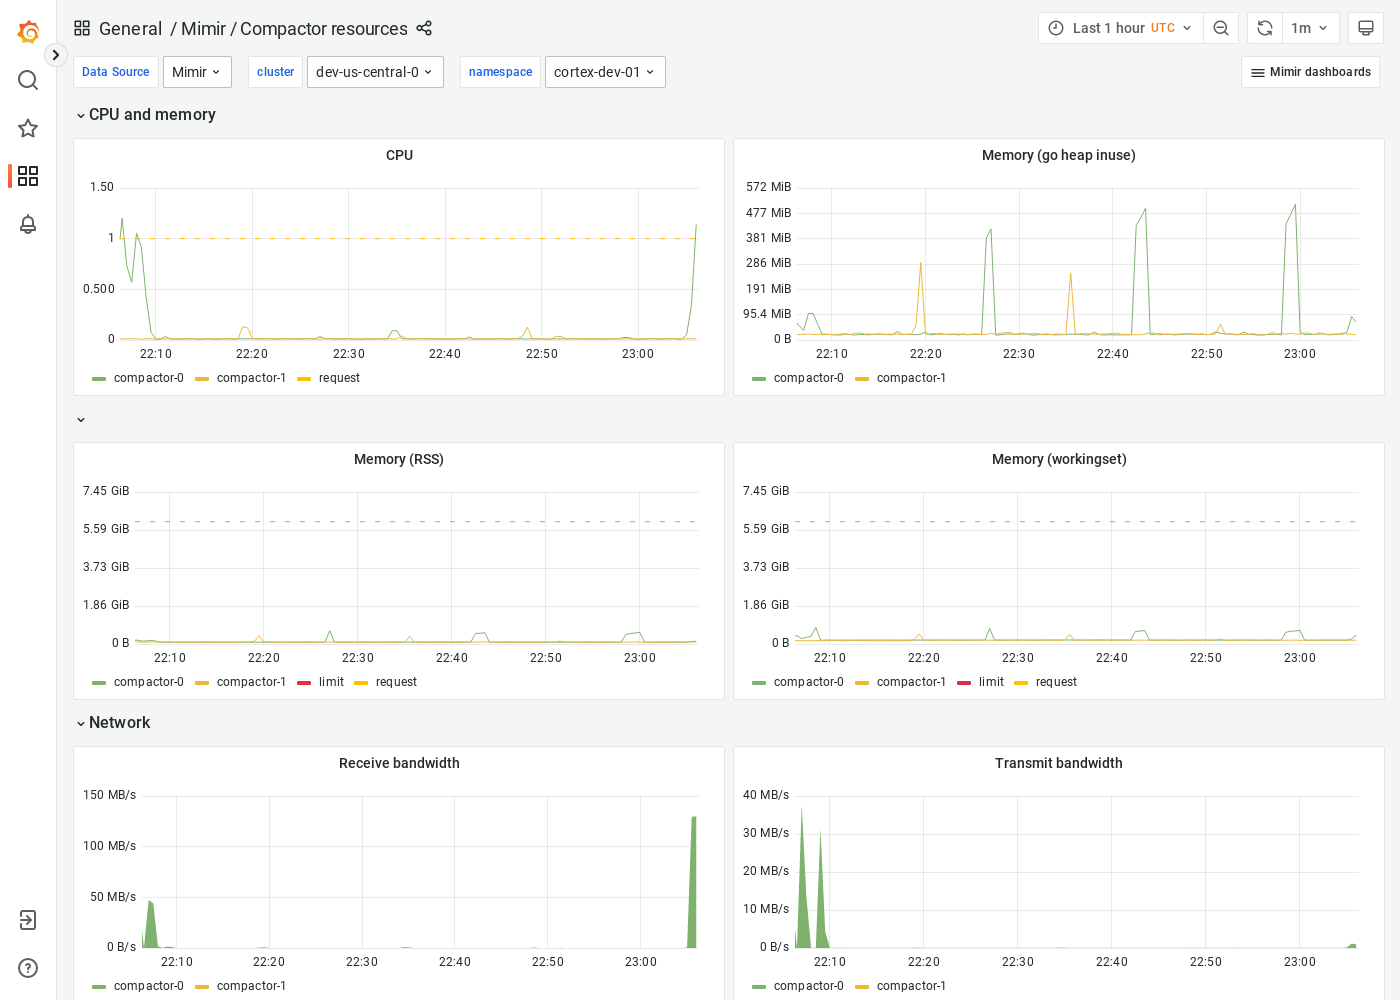Click the share dashboard icon

click(424, 29)
